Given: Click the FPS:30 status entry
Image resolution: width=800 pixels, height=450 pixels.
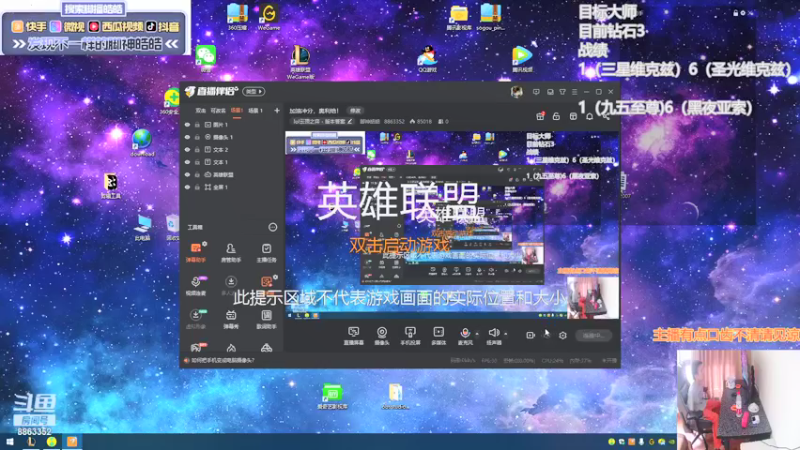Looking at the screenshot, I should point(489,360).
